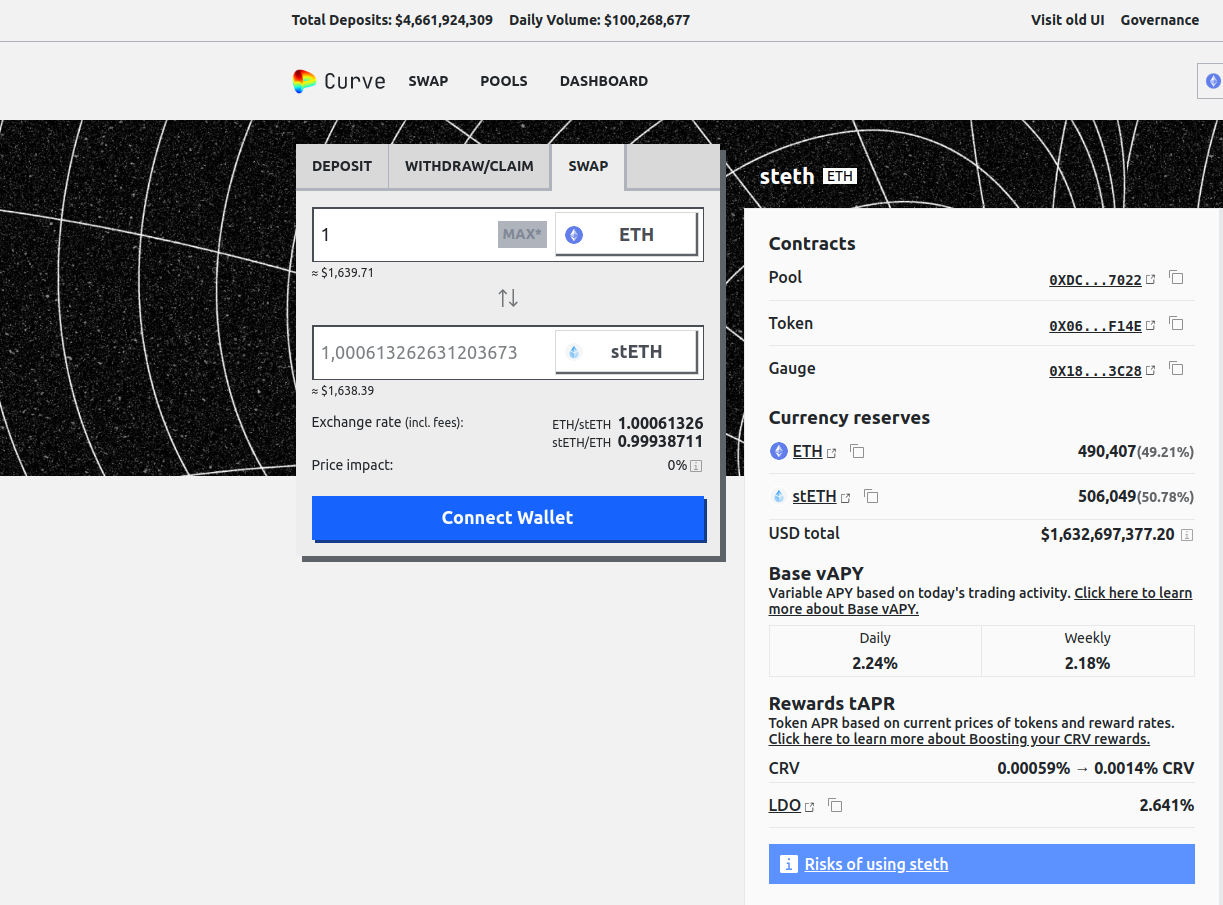The width and height of the screenshot is (1223, 905).
Task: Open price impact info icon
Action: (696, 466)
